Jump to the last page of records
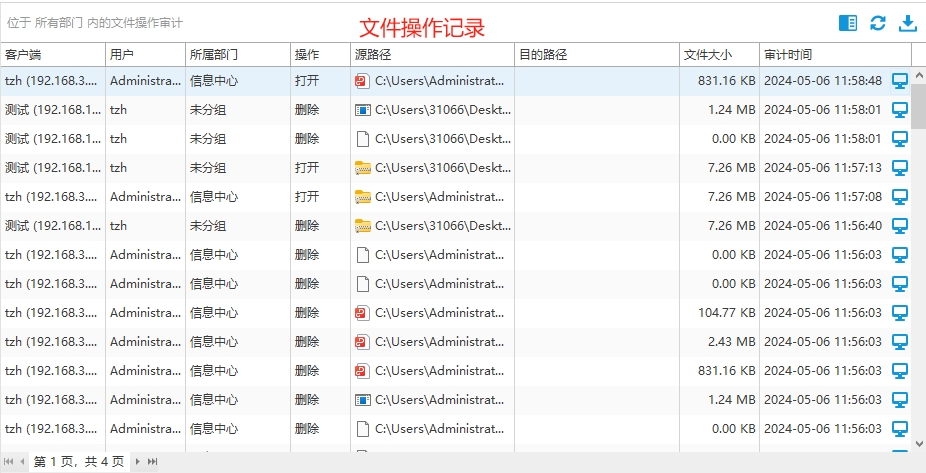The image size is (926, 473). (152, 461)
